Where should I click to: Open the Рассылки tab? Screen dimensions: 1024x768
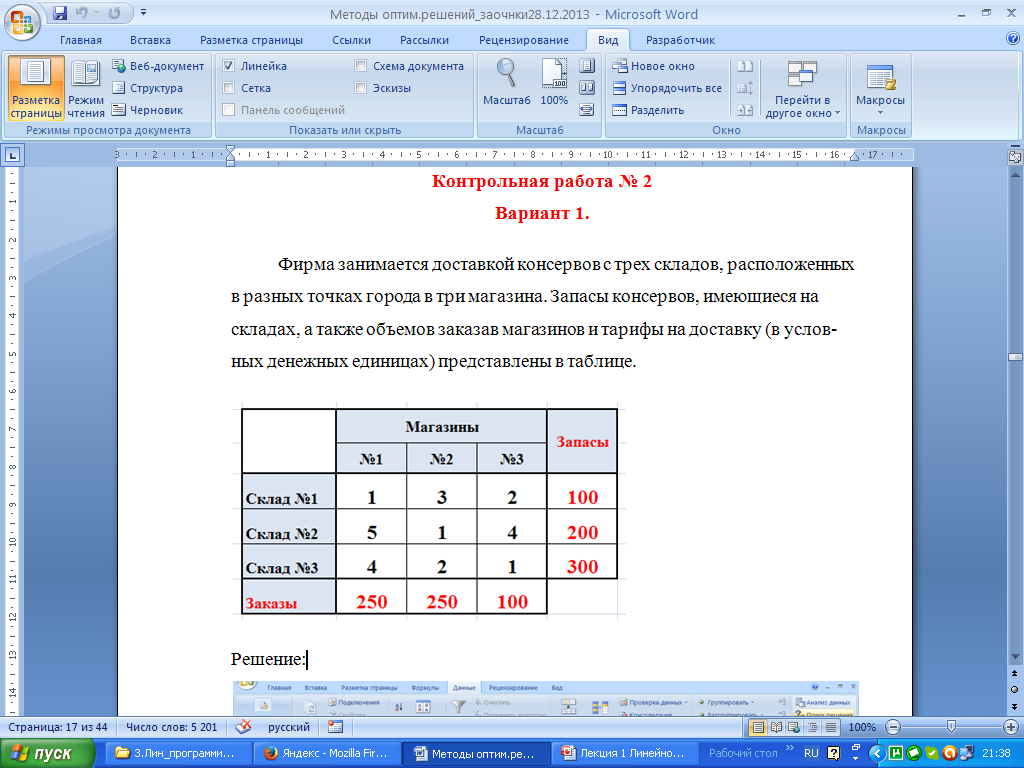point(424,40)
